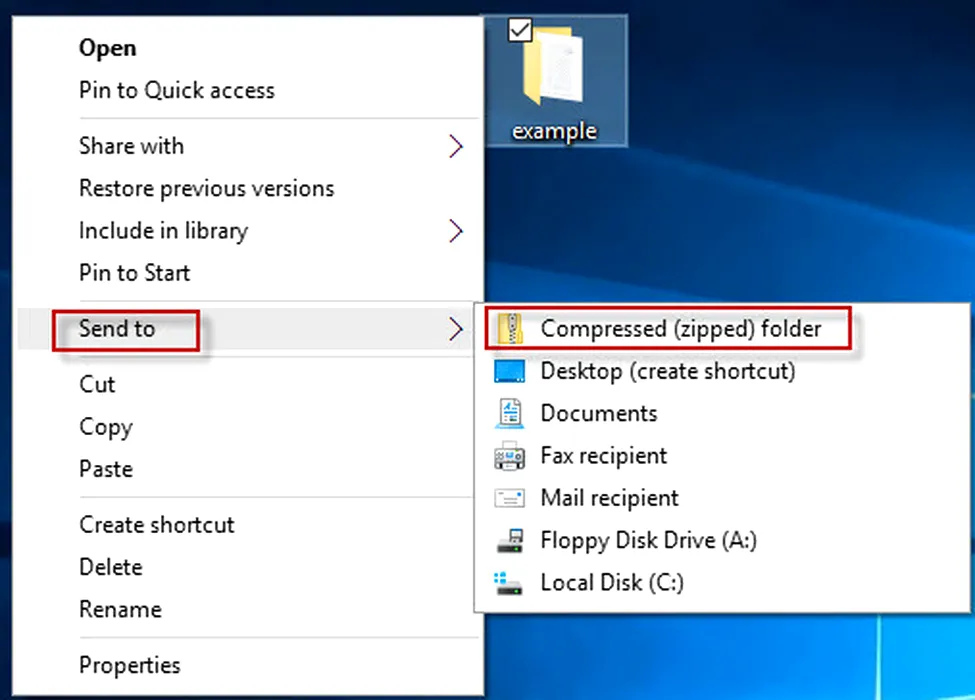Click the Compressed (zipped) folder zipper icon

tap(510, 328)
